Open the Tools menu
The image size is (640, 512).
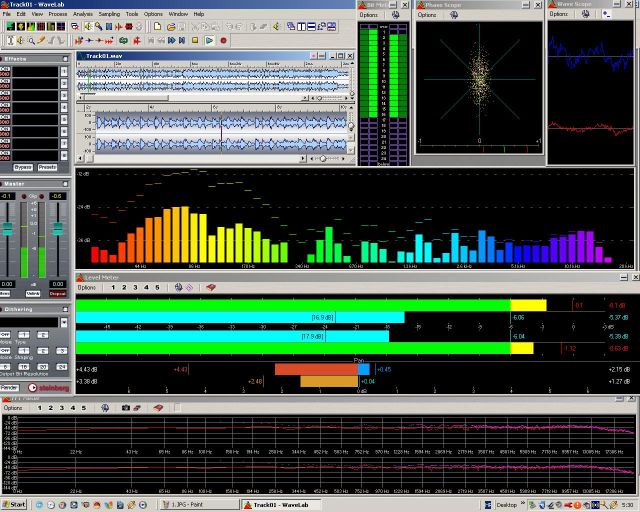pyautogui.click(x=132, y=14)
